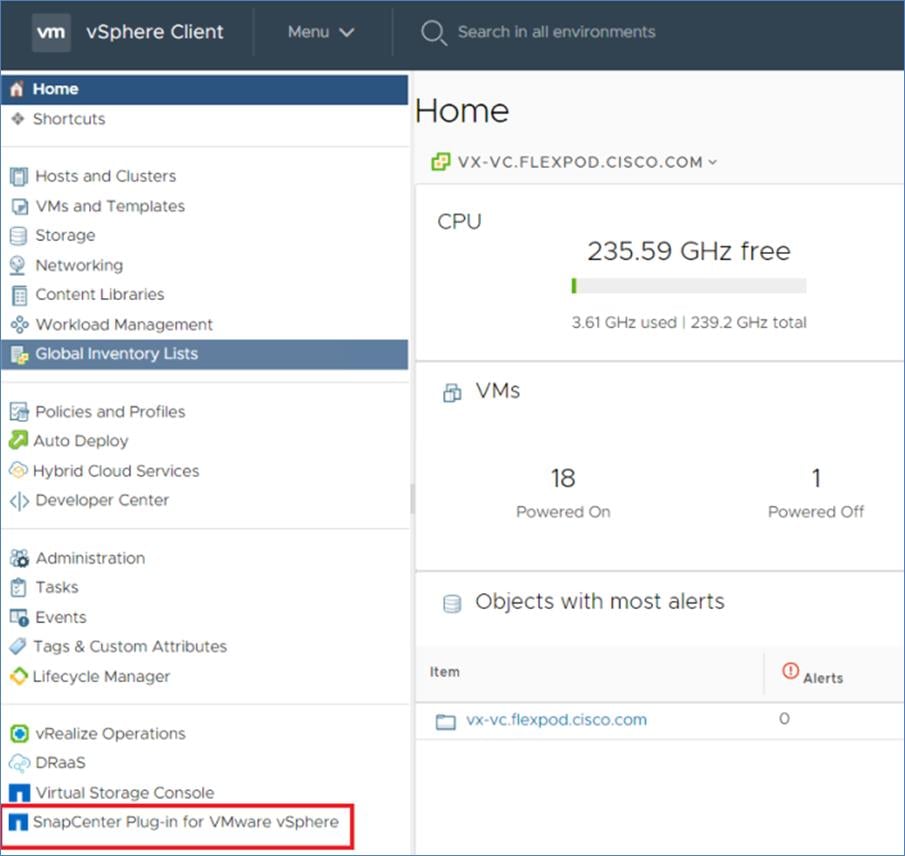
Task: Open Virtual Storage Console
Action: click(125, 793)
